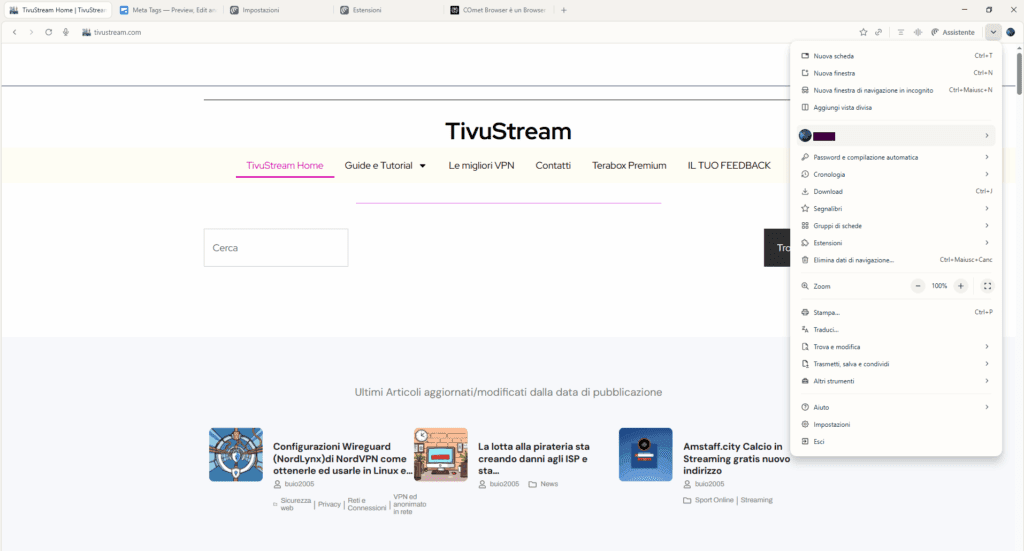Increase zoom with the plus button
1024x551 pixels.
click(x=961, y=286)
